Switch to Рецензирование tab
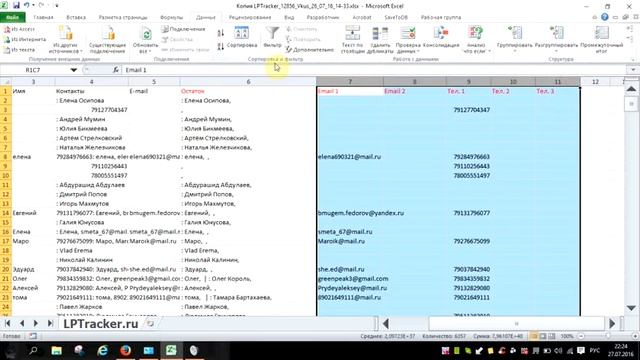The width and height of the screenshot is (640, 360). (250, 18)
